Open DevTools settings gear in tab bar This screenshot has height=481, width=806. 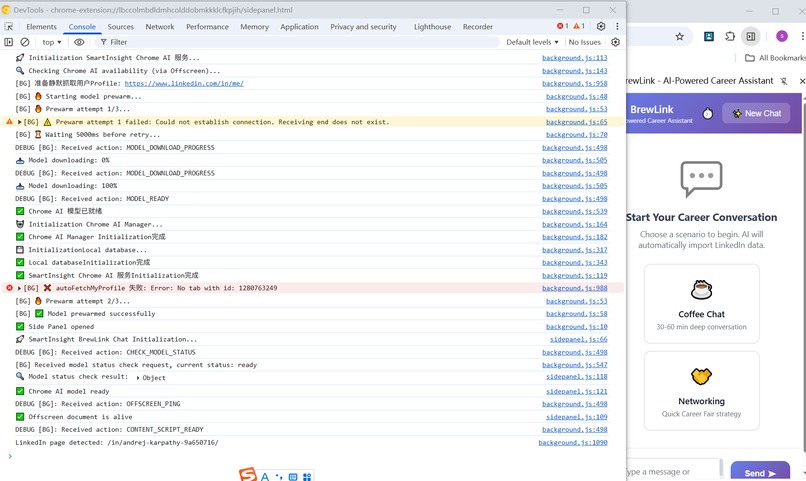coord(601,26)
